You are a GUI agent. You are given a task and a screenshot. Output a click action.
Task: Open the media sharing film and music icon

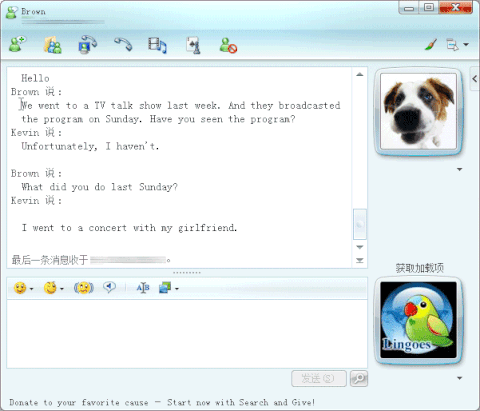tap(157, 45)
